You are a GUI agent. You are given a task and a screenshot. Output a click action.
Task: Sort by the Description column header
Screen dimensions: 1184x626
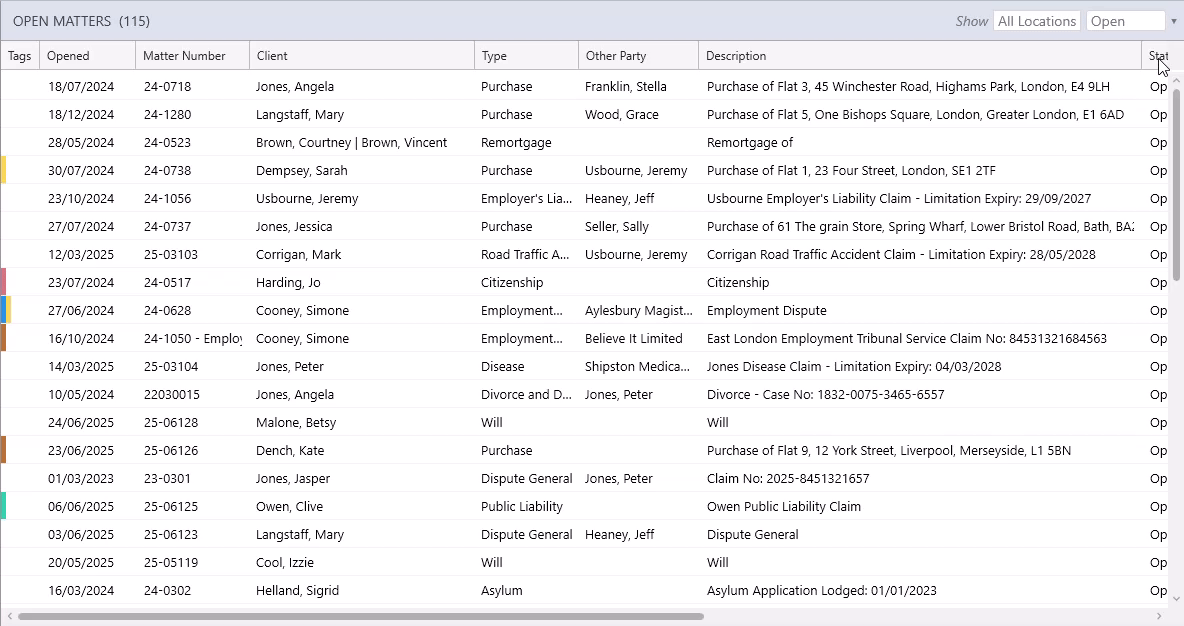tap(920, 56)
